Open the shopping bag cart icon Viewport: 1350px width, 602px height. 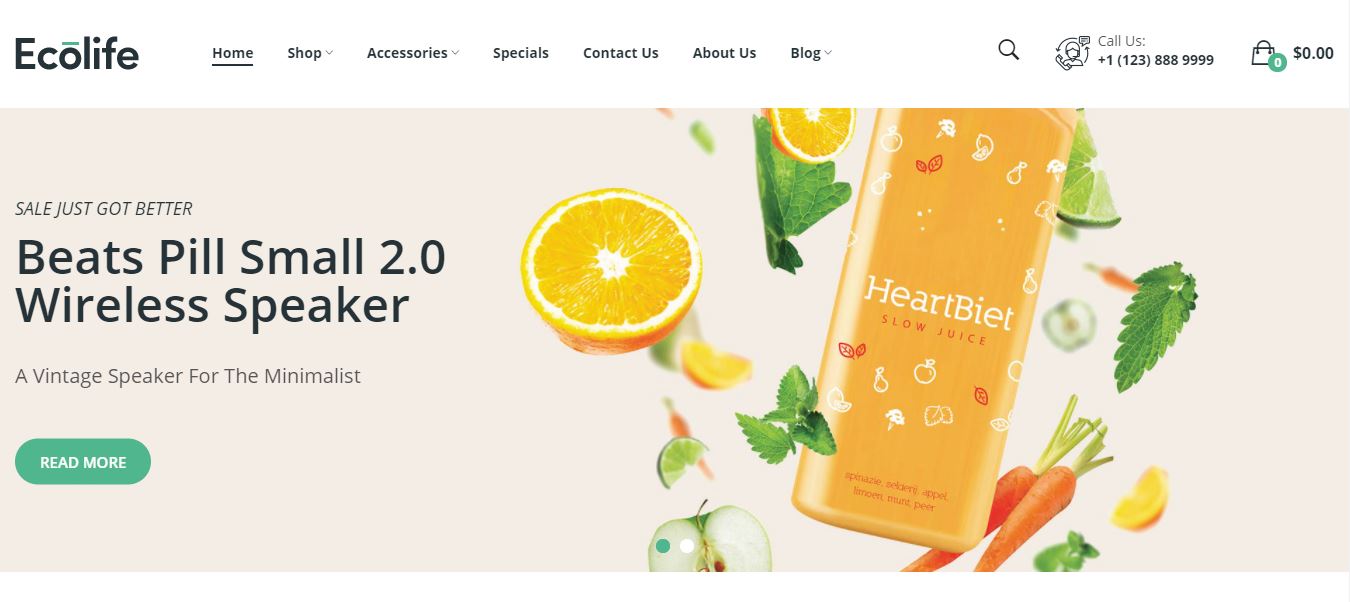coord(1264,53)
